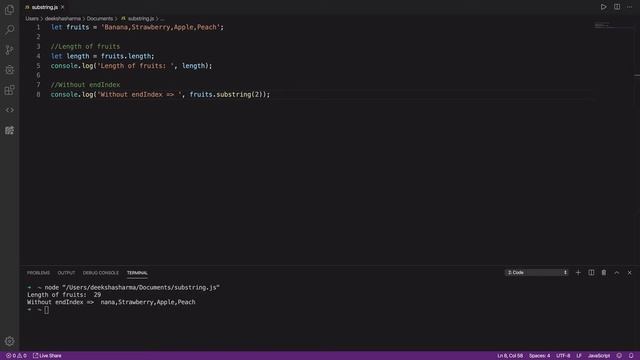Close the substring.js tab
This screenshot has height=360, width=640.
[62, 7]
